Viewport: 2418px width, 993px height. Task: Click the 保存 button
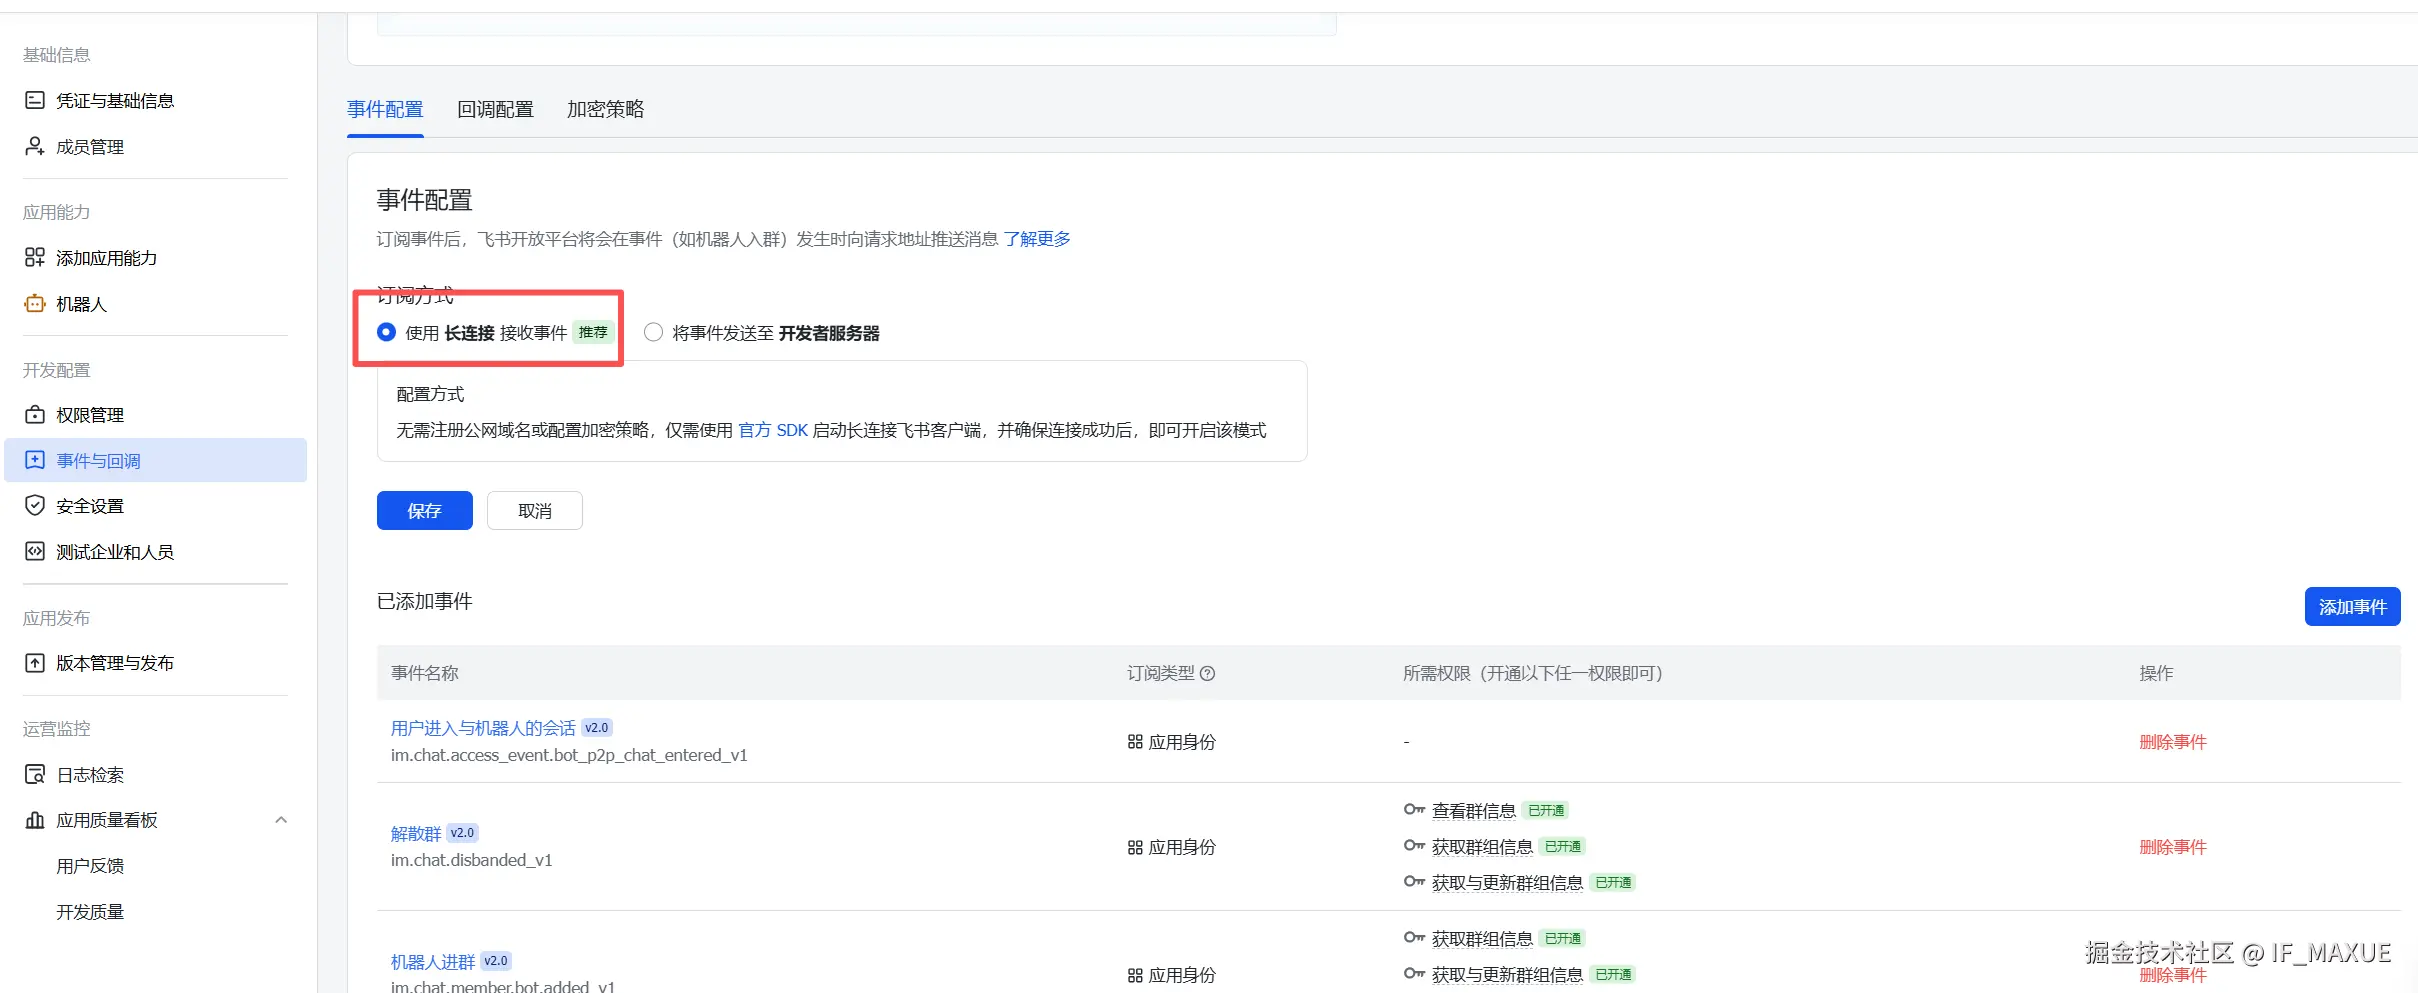[x=424, y=511]
